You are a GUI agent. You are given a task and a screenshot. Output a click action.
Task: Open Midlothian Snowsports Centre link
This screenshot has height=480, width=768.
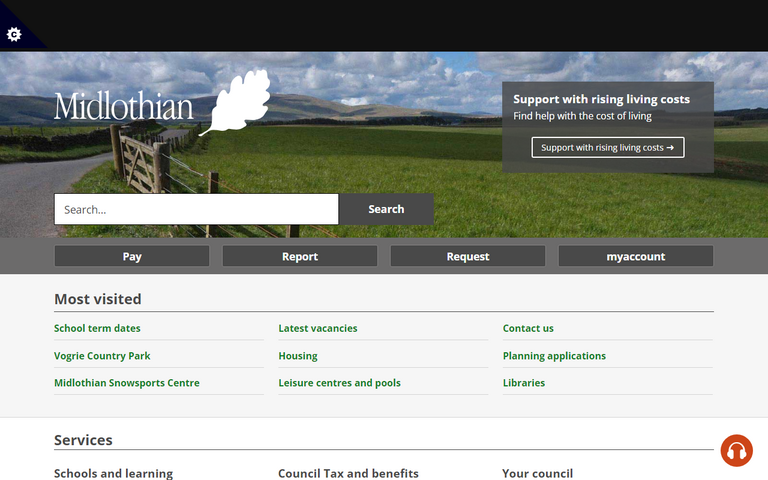[x=127, y=383]
